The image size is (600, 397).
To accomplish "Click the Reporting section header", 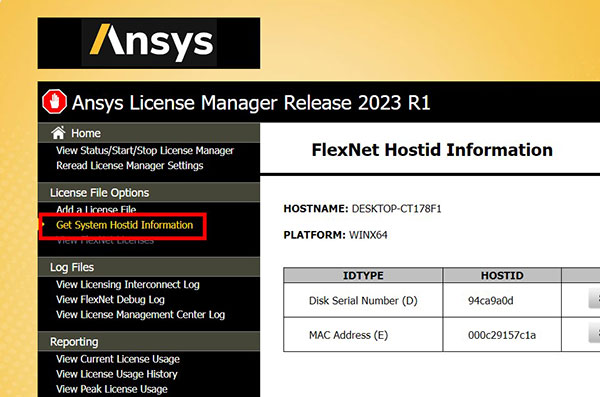I will coord(149,341).
